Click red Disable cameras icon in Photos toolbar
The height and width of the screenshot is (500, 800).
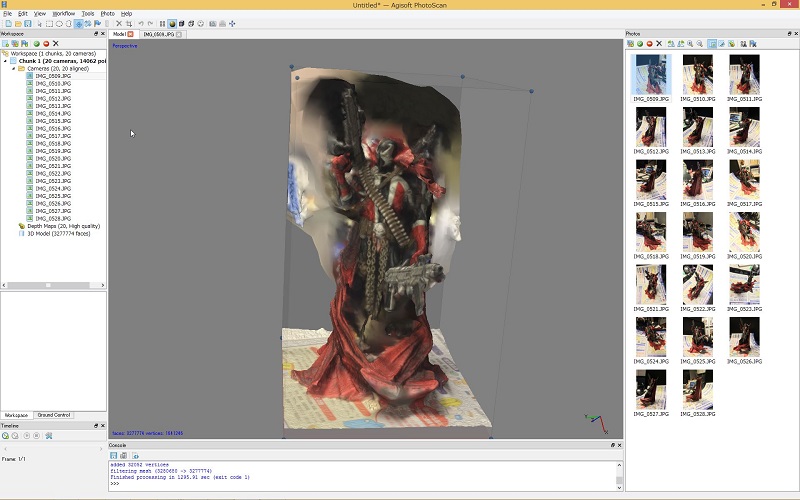(x=649, y=44)
